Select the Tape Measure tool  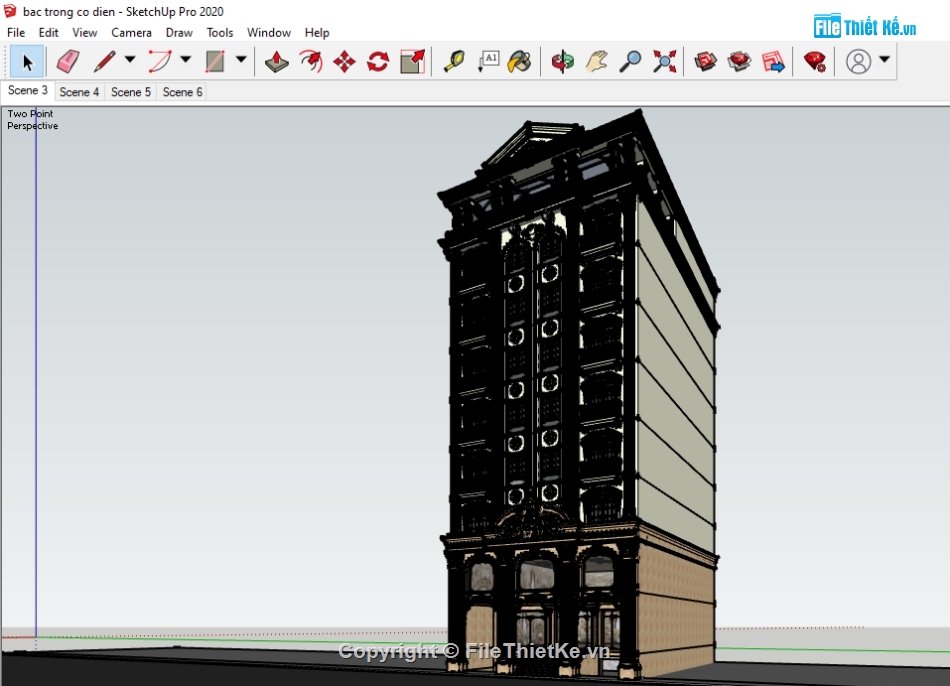[x=454, y=61]
